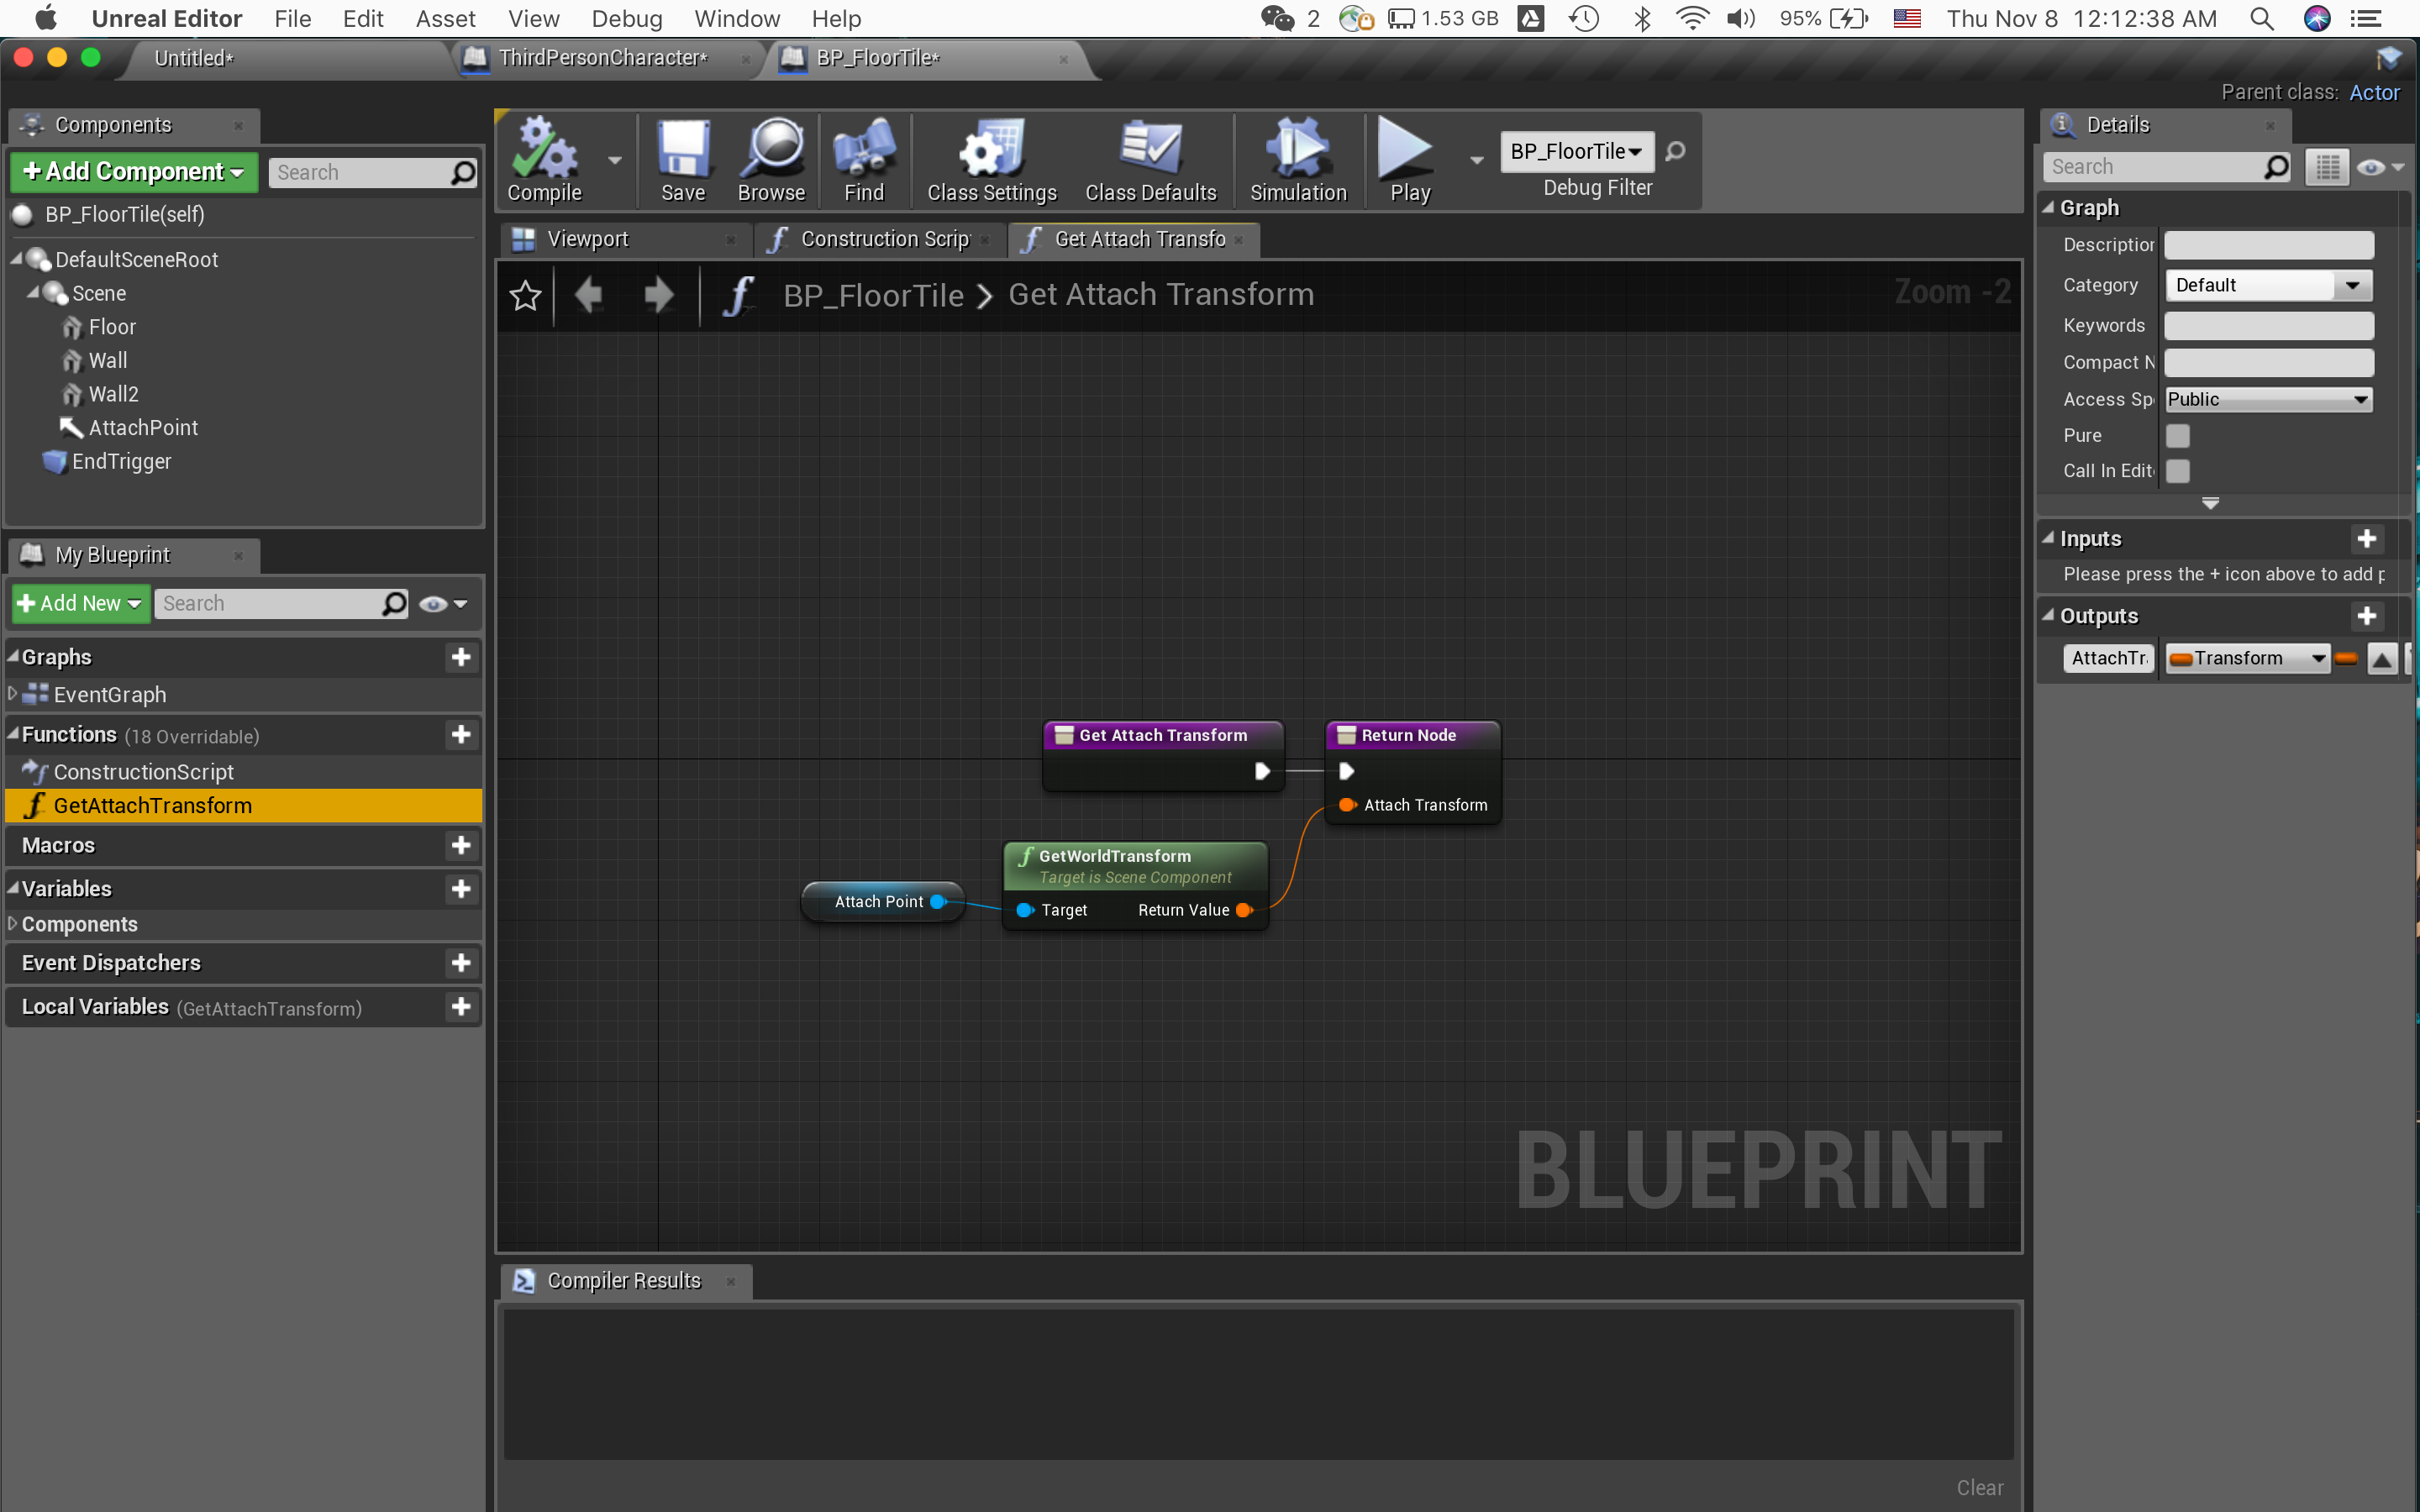Enable the Pure checkbox

point(2177,436)
